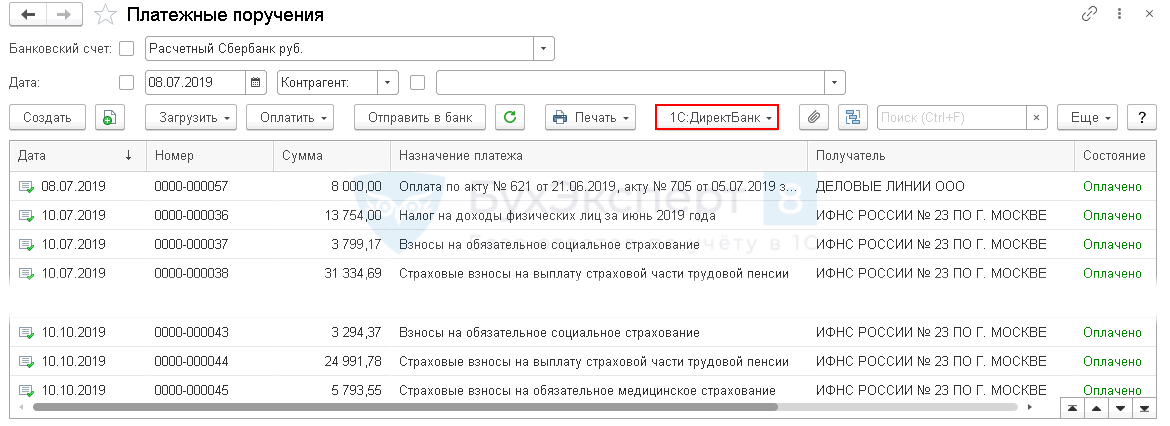The height and width of the screenshot is (426, 1170).
Task: Click the document structure icon near search
Action: pos(853,118)
